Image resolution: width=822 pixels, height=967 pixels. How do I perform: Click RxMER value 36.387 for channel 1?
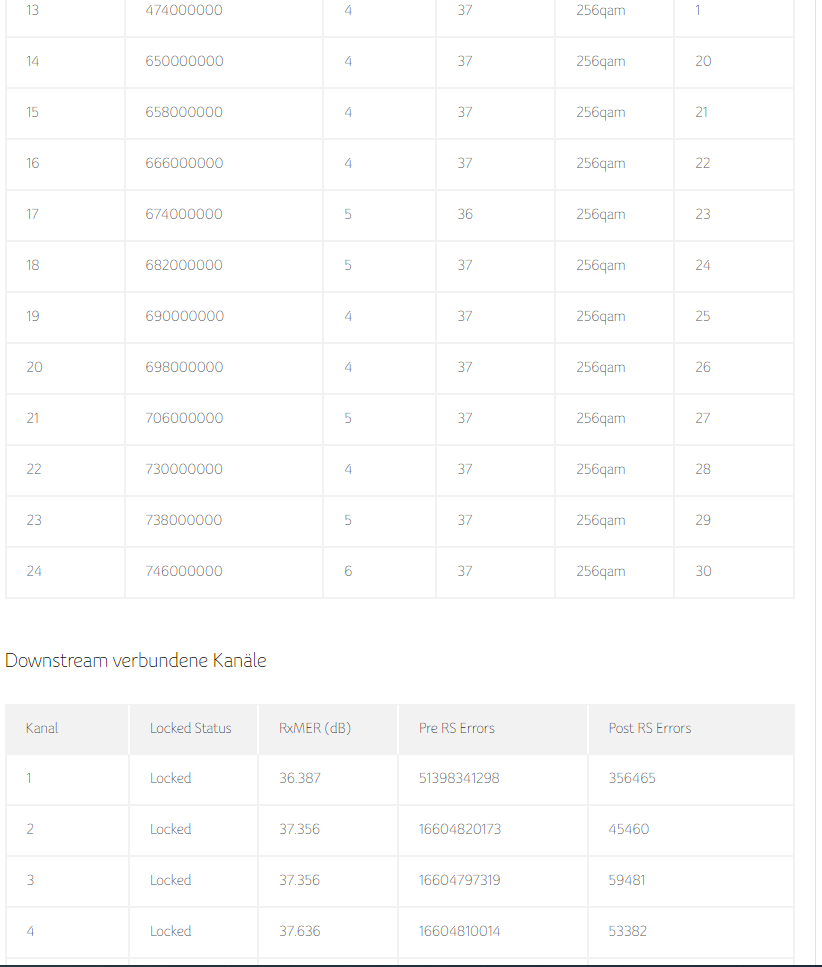click(300, 778)
